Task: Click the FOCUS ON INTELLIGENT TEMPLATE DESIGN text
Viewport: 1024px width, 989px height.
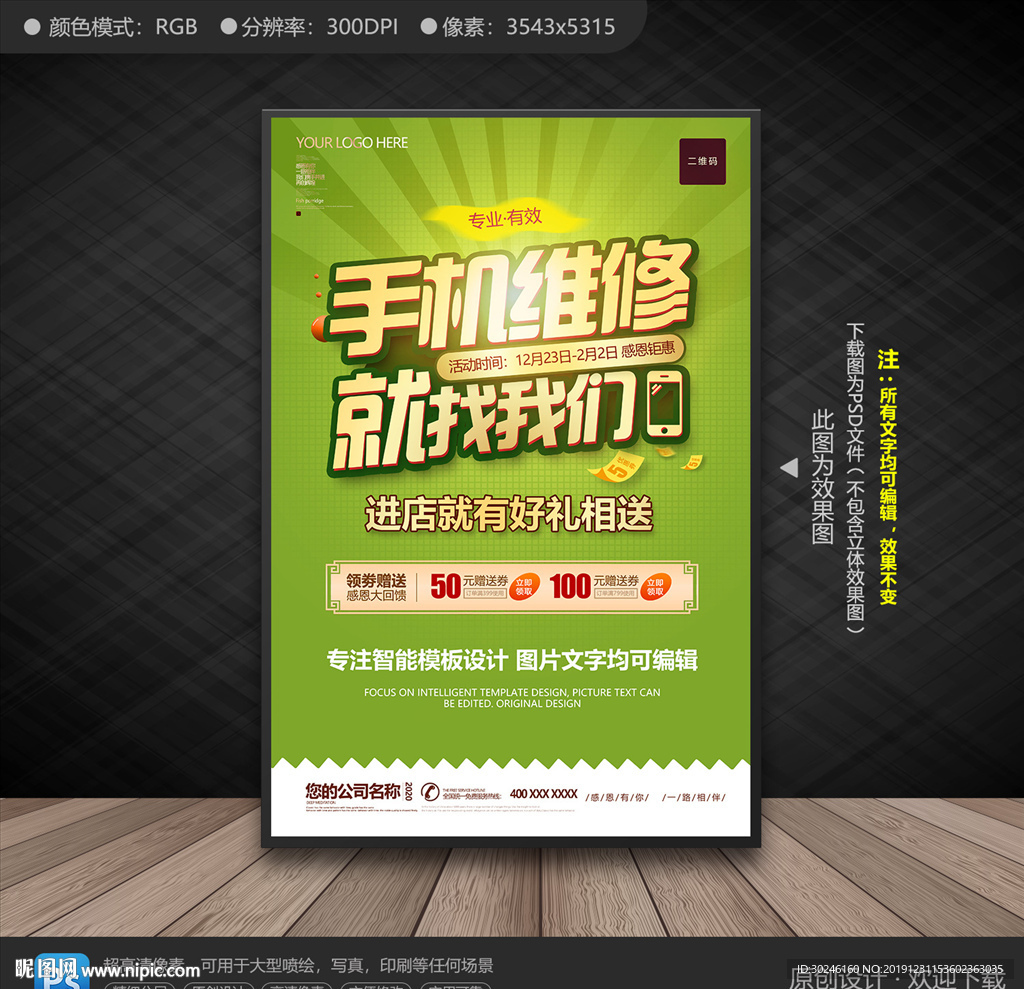Action: 512,698
